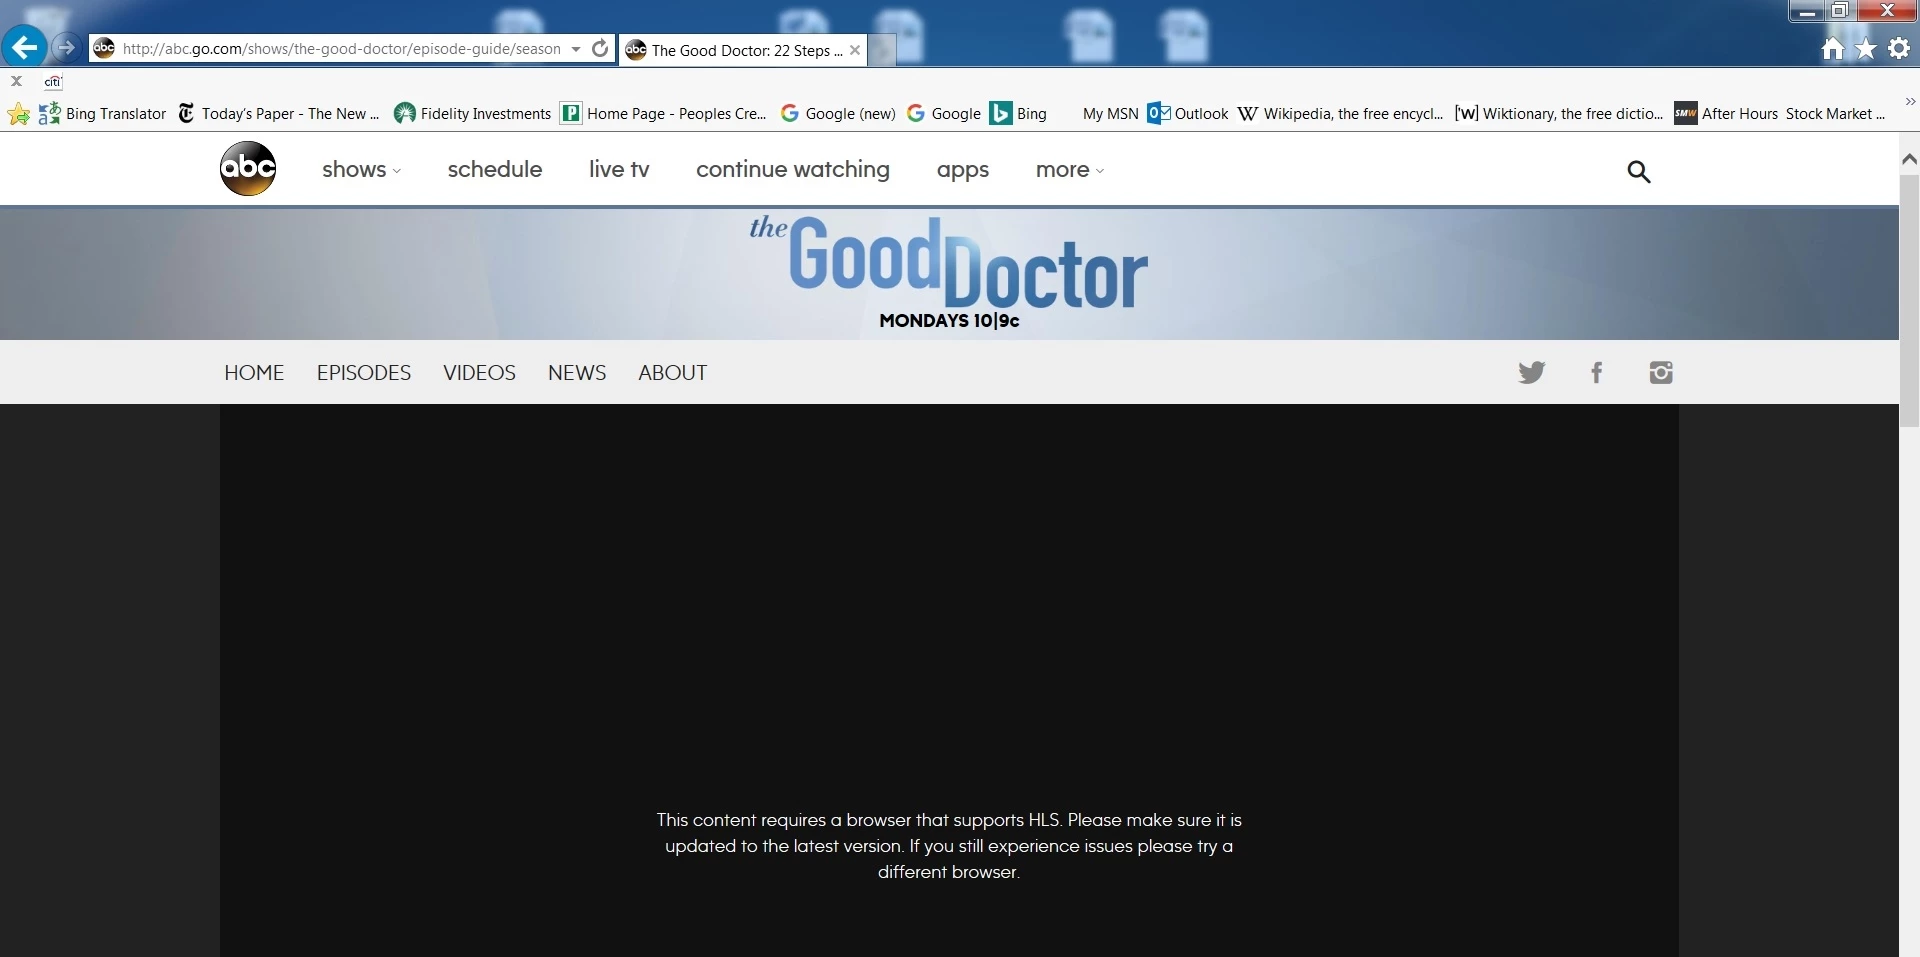Close The Good Doctor browser tab

click(855, 50)
